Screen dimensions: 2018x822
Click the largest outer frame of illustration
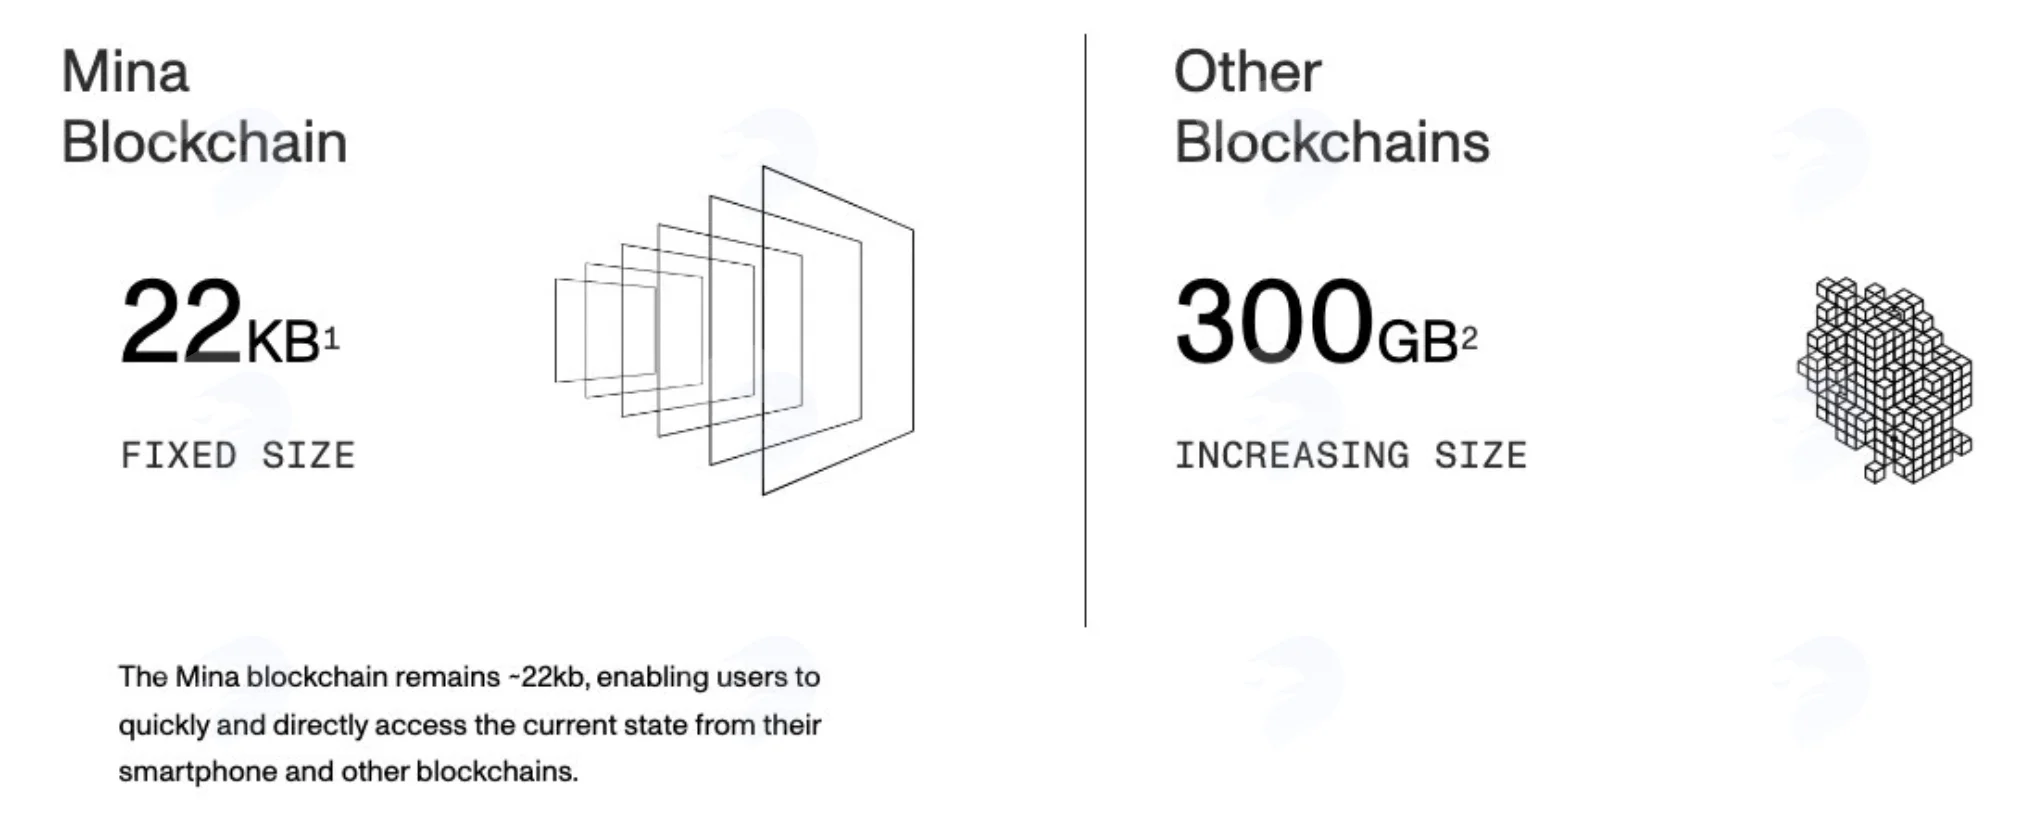click(x=838, y=330)
